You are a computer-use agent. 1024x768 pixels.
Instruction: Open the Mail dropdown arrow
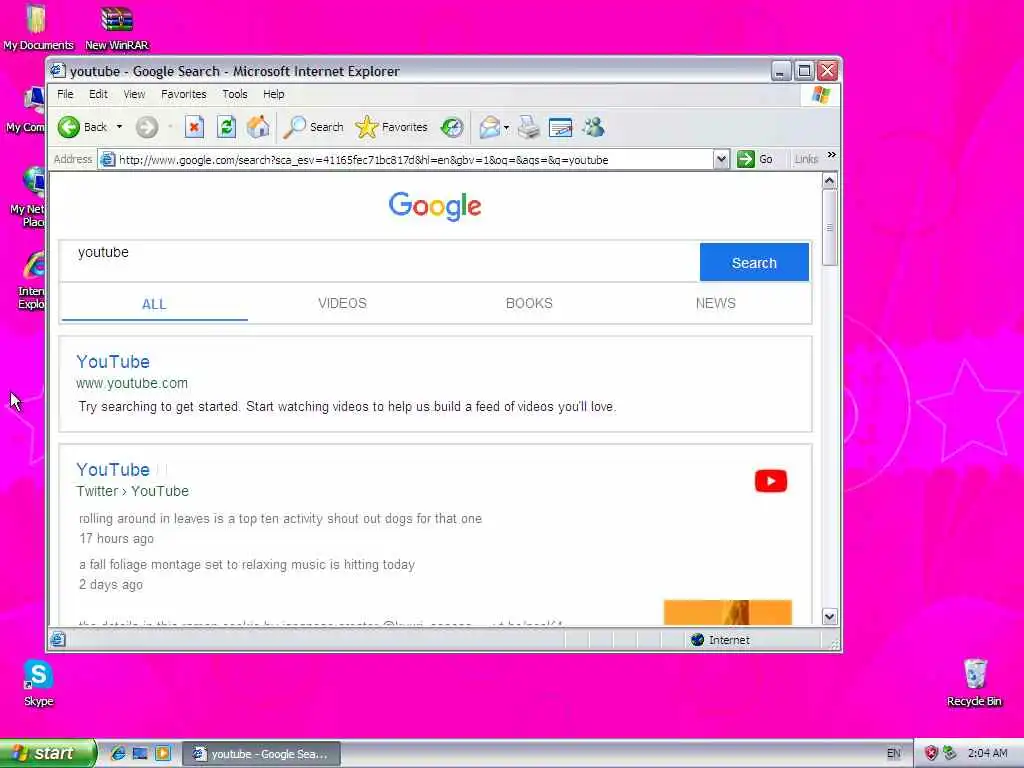(x=506, y=127)
